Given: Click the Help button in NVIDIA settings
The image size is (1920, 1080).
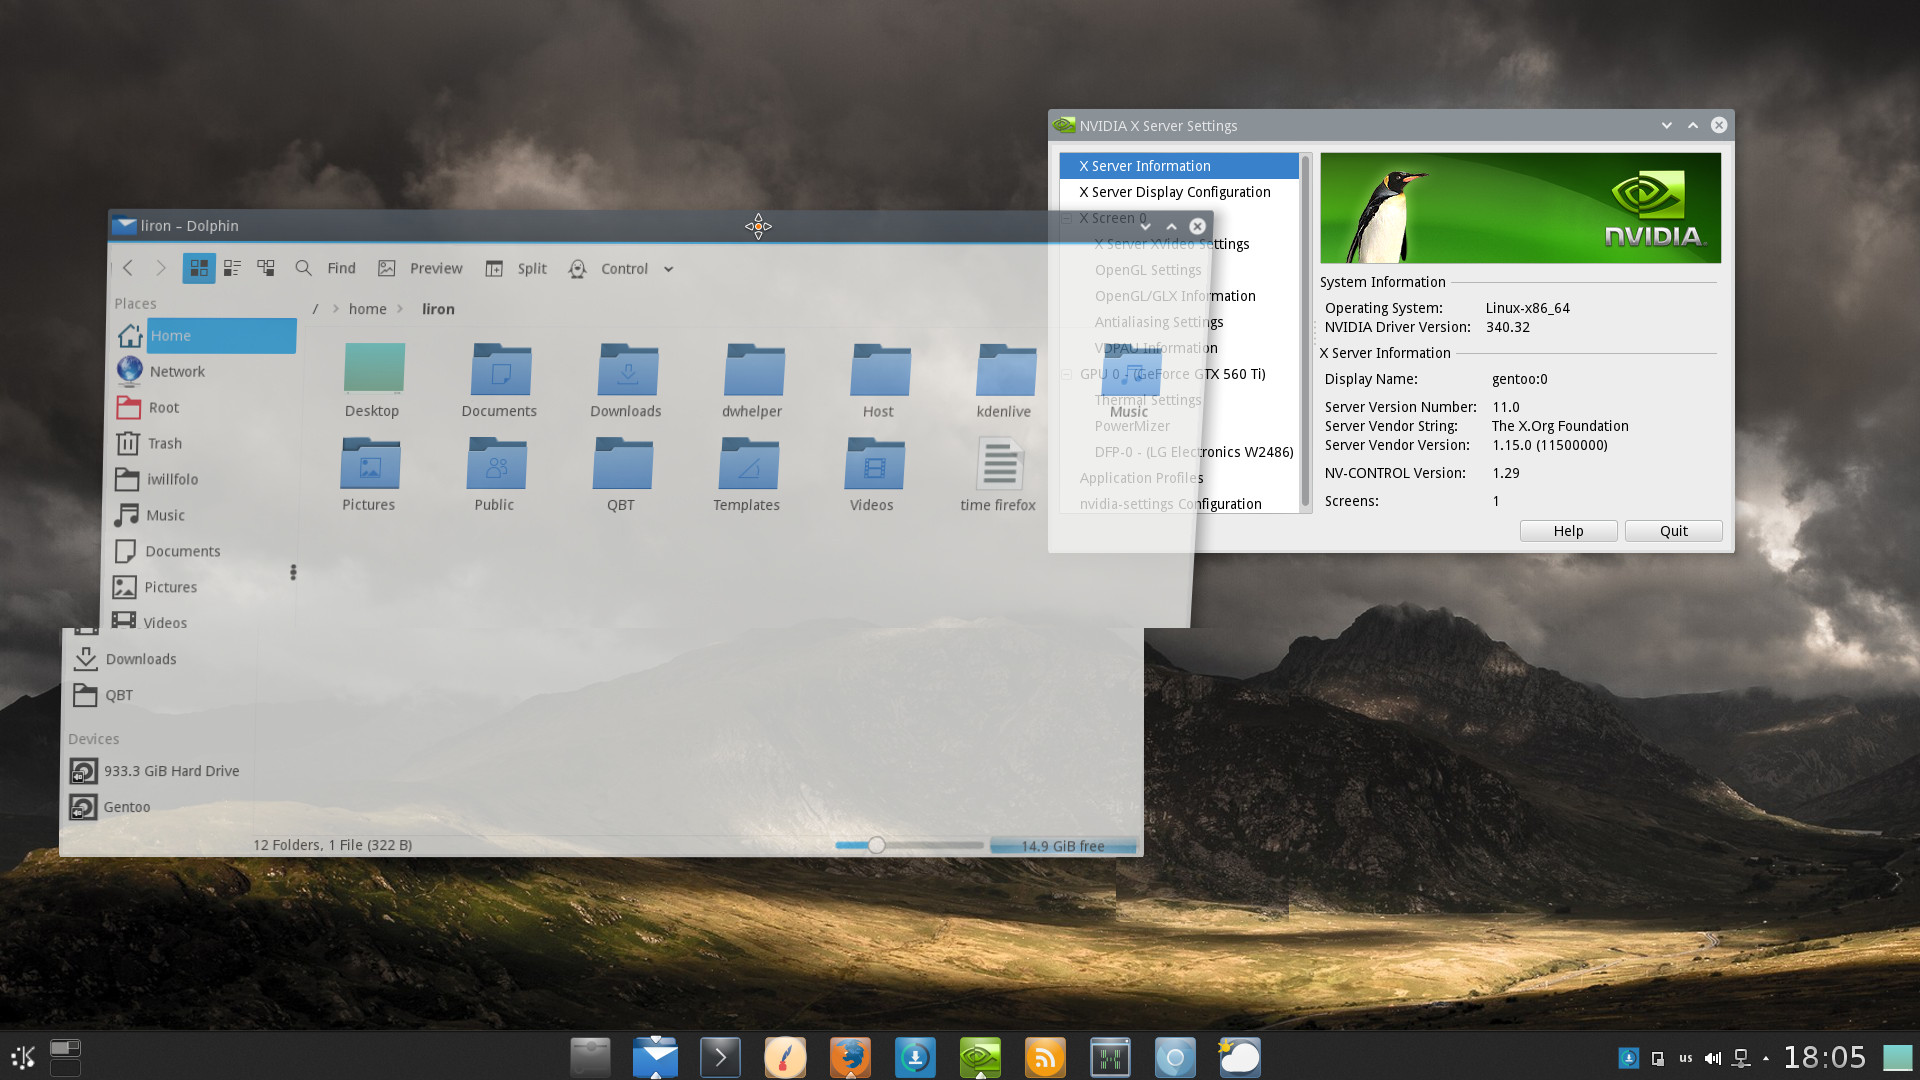Looking at the screenshot, I should coord(1568,531).
